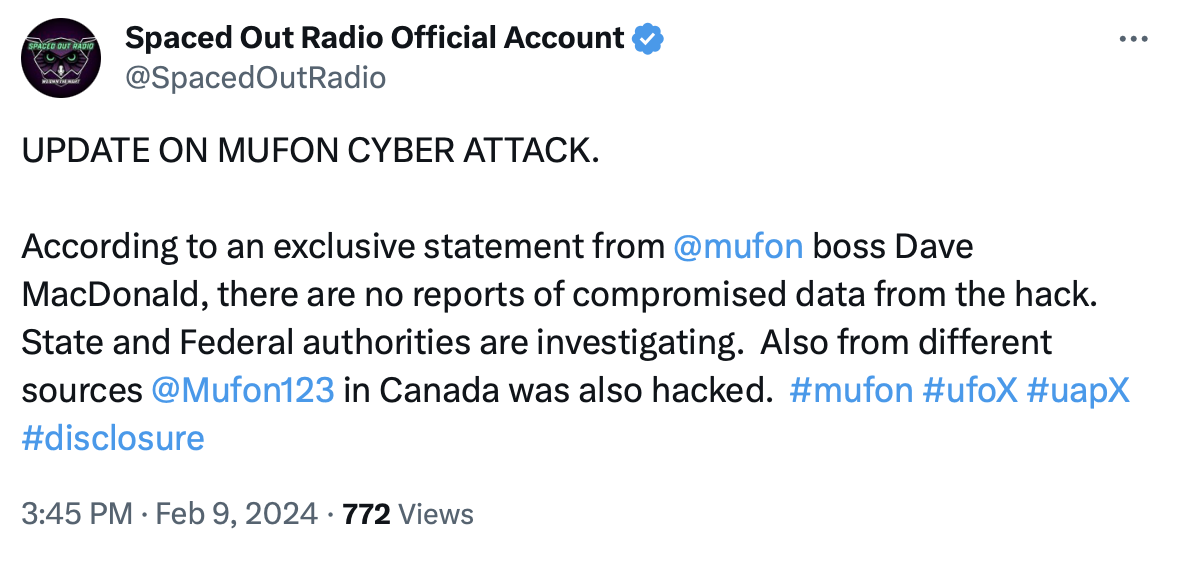Screen dimensions: 1182x566
Task: Click the blue verified checkmark badge
Action: (x=648, y=38)
